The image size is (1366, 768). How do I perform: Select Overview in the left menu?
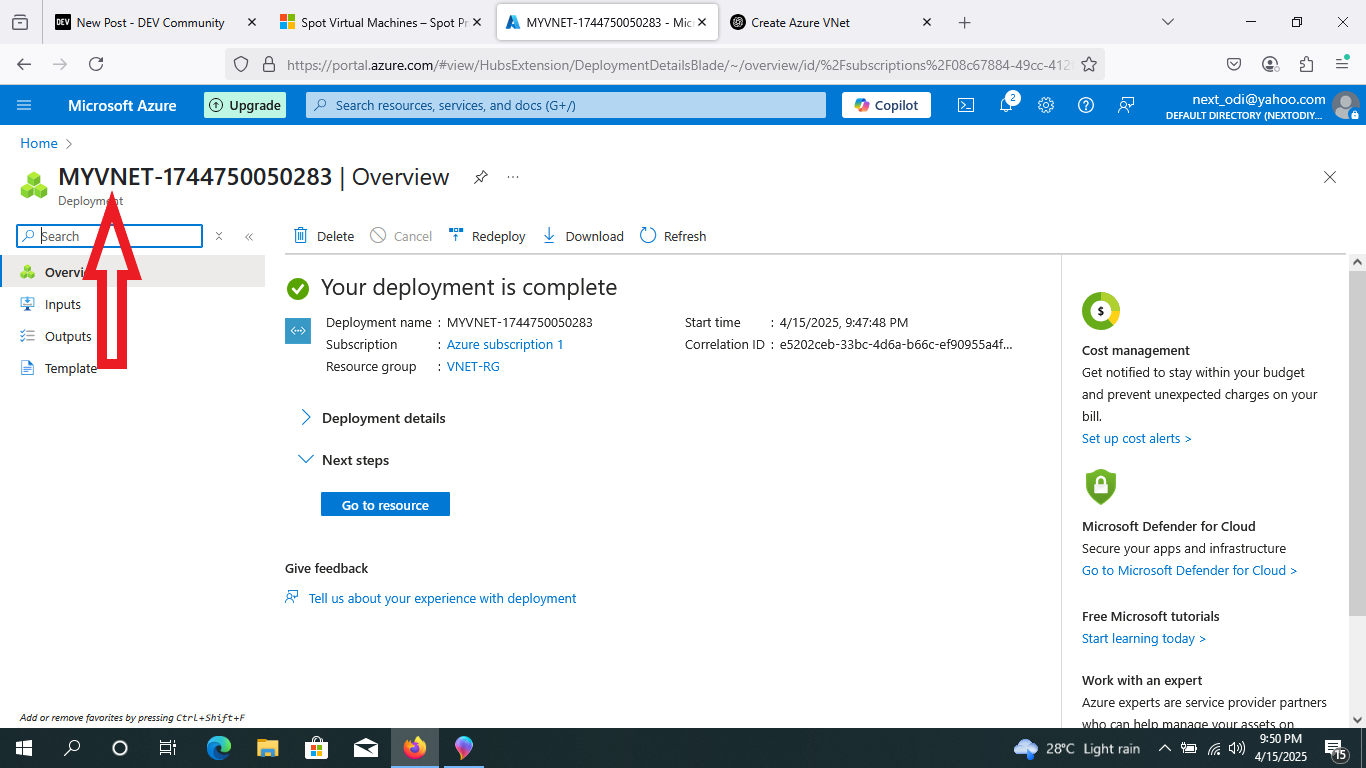pyautogui.click(x=132, y=272)
